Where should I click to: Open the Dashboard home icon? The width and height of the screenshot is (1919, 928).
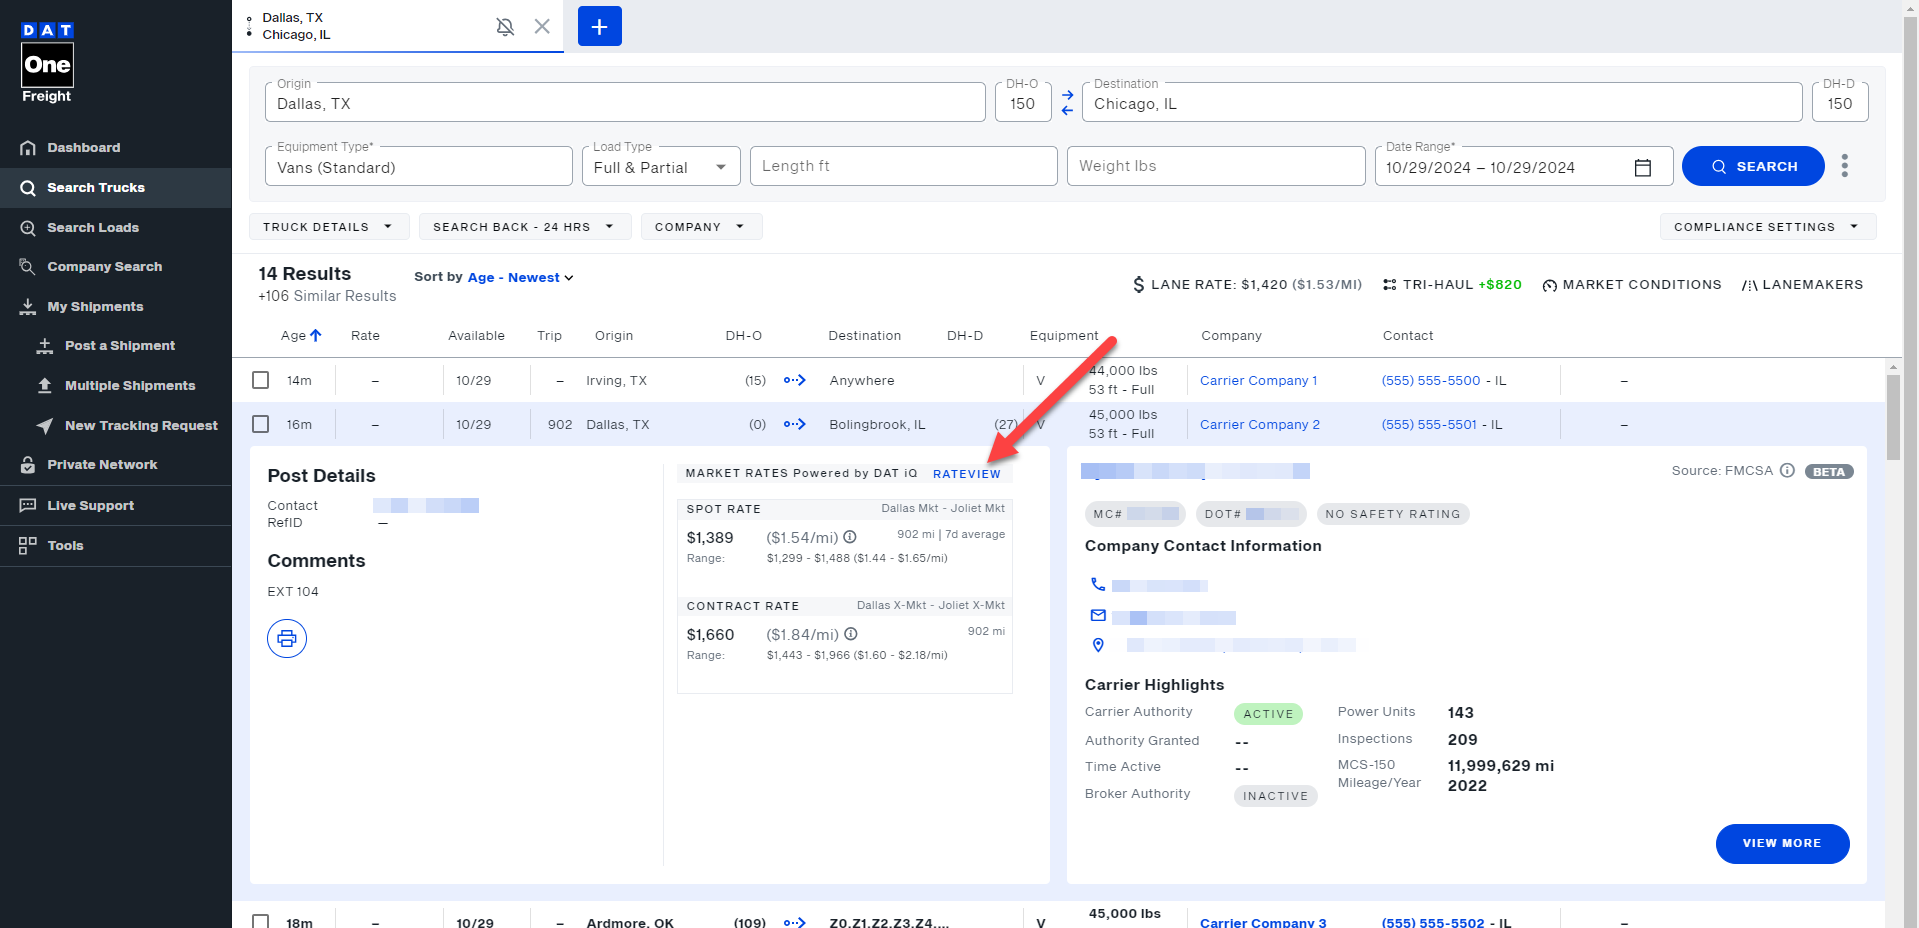click(28, 148)
